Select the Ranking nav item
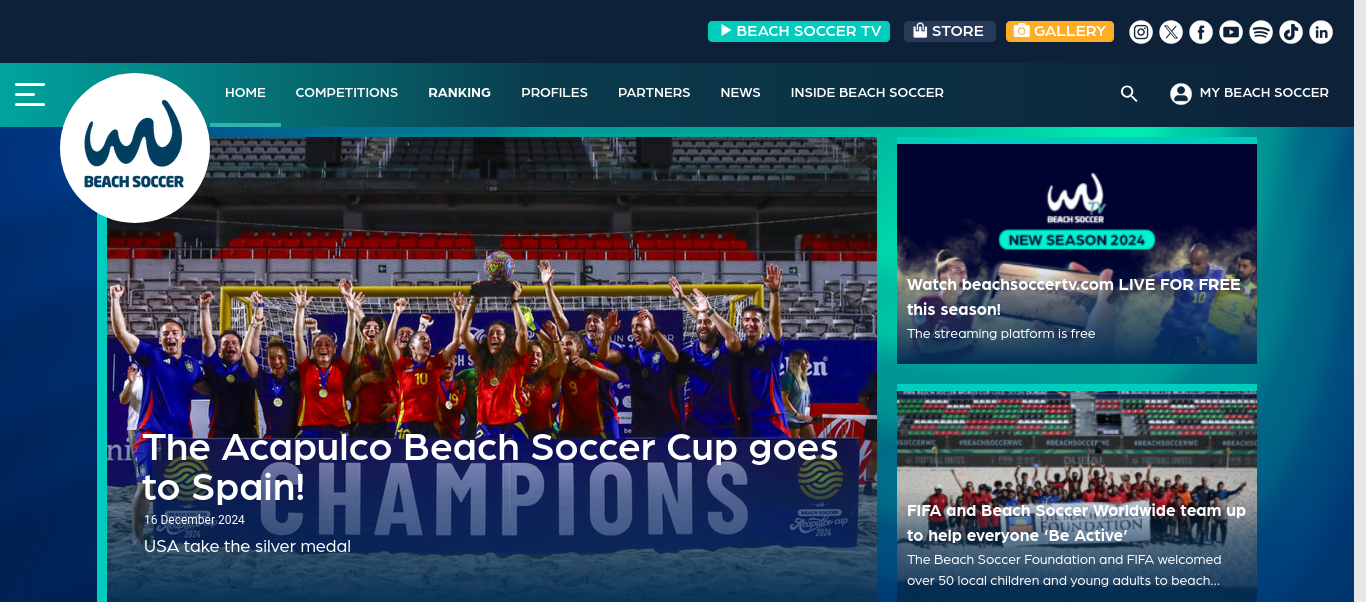 [x=460, y=93]
